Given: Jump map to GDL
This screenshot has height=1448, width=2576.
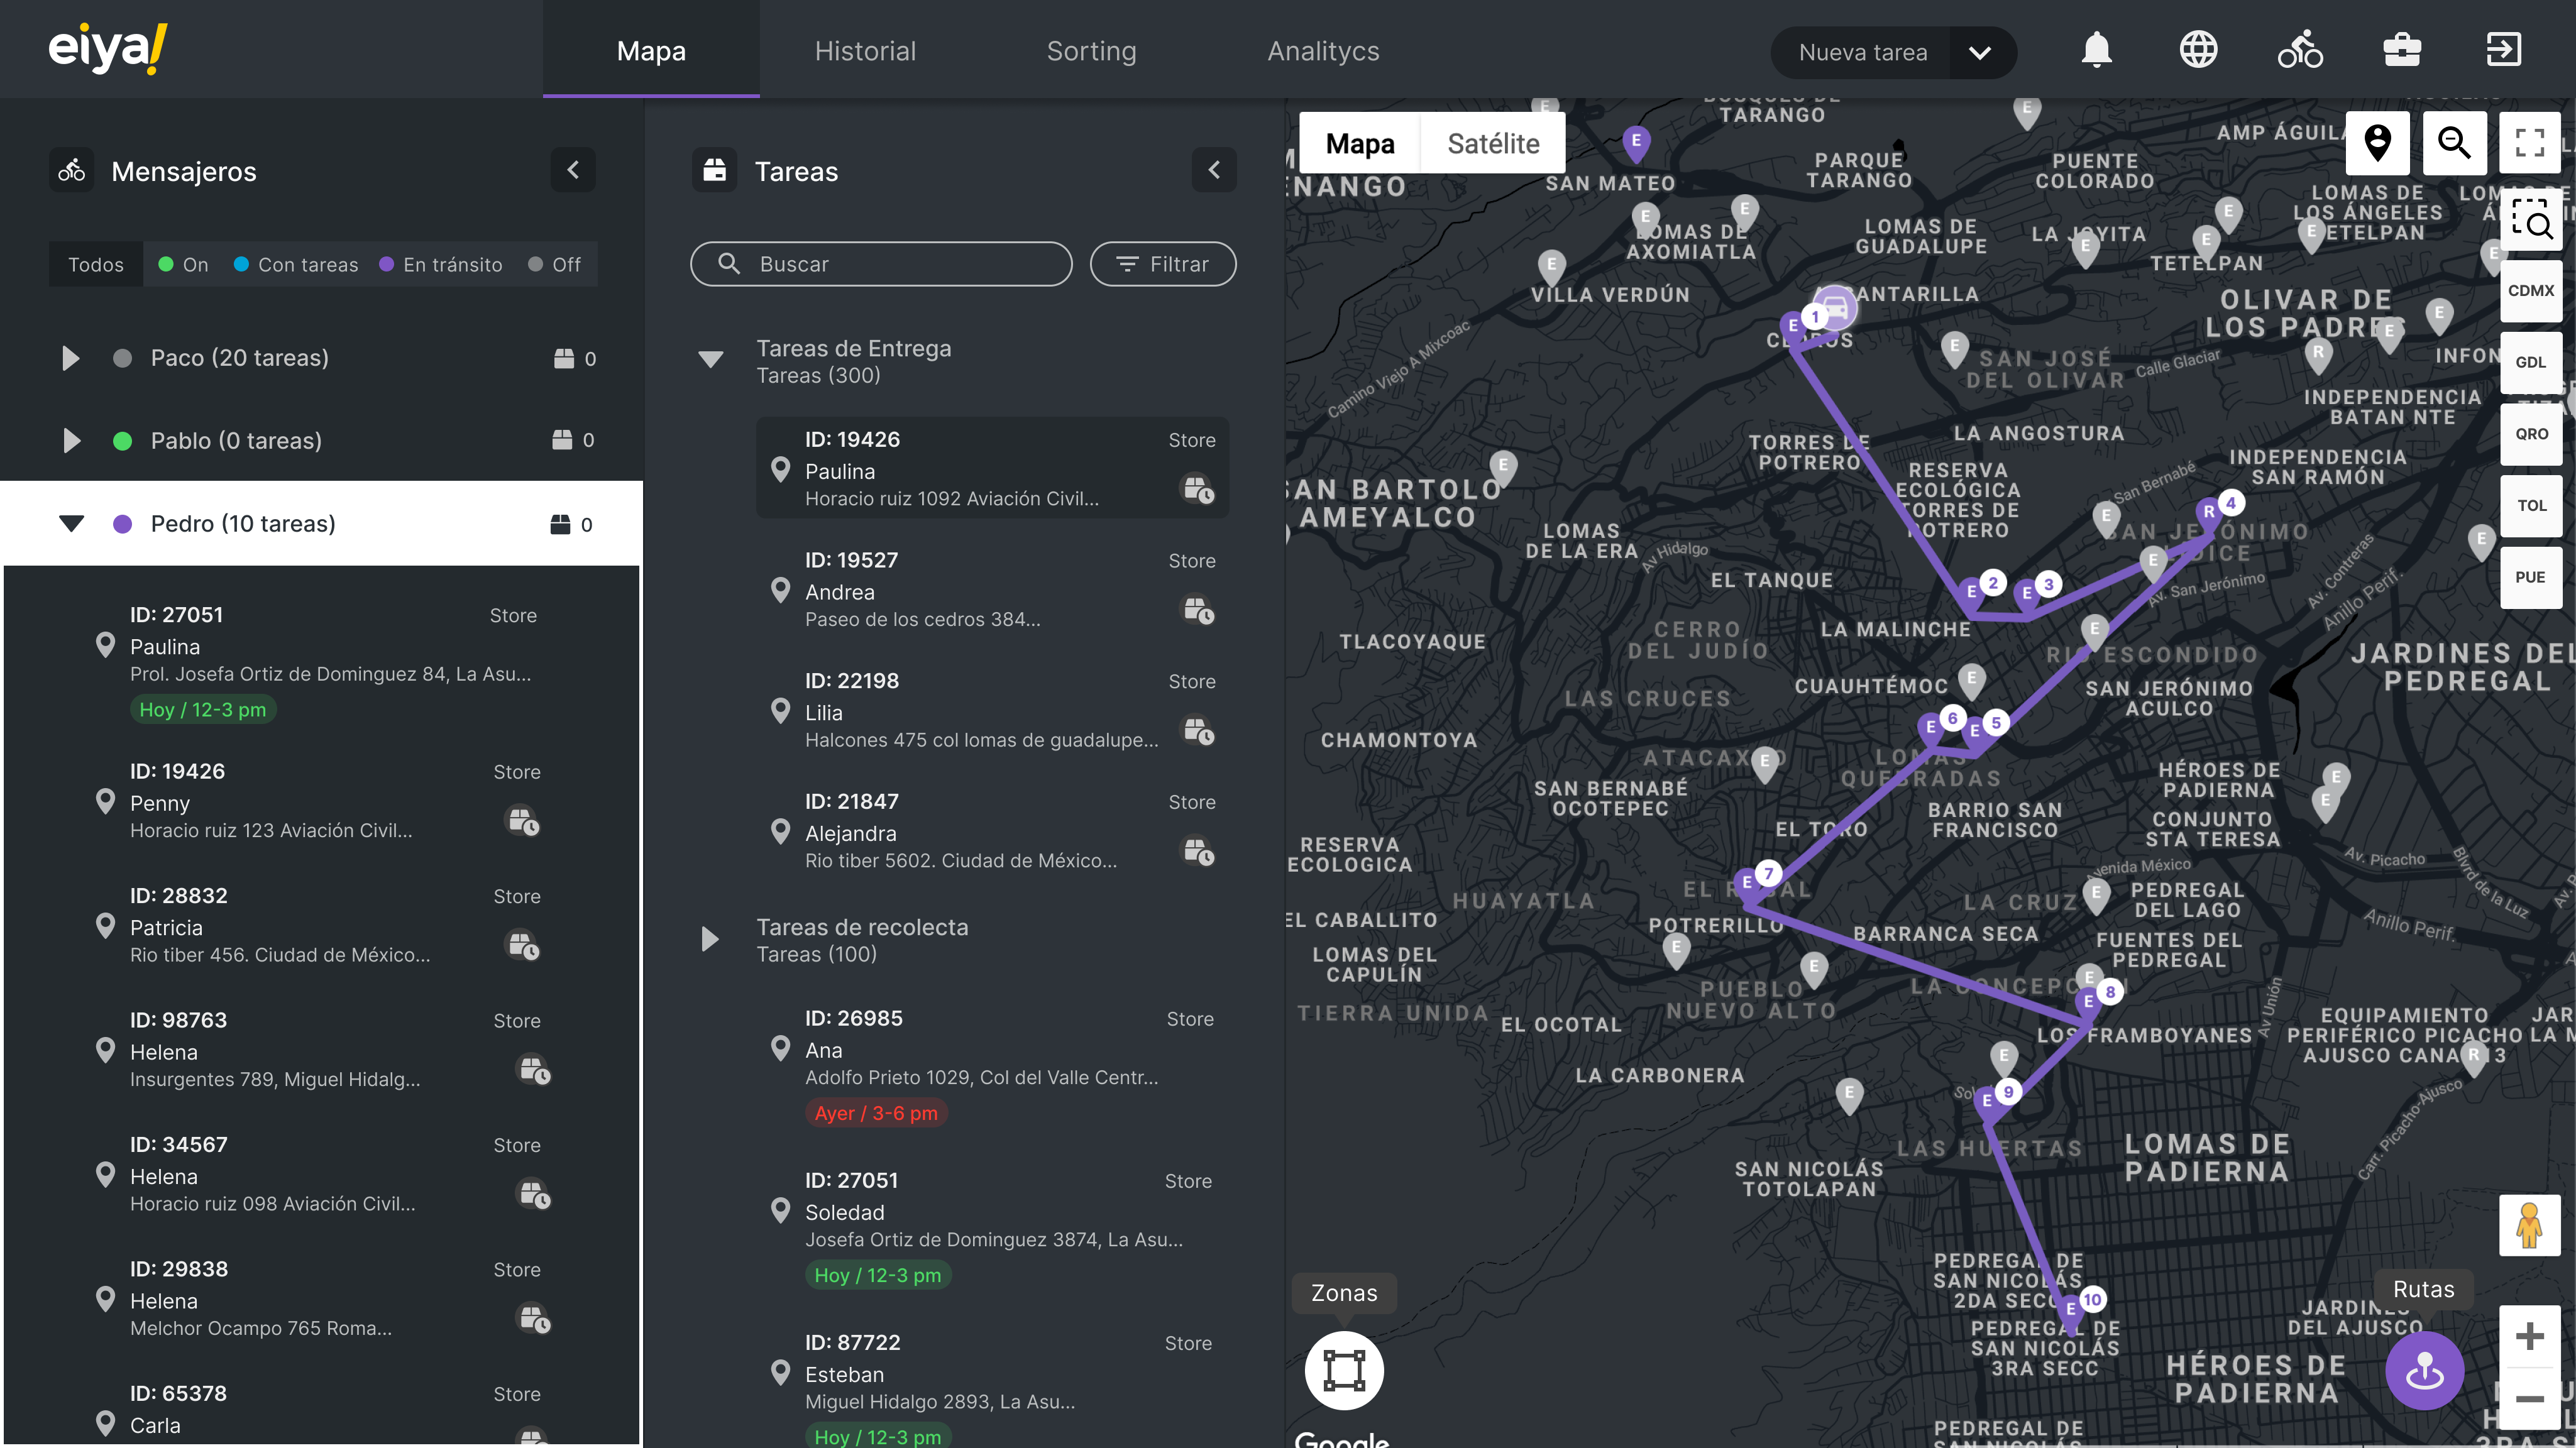Looking at the screenshot, I should point(2530,362).
